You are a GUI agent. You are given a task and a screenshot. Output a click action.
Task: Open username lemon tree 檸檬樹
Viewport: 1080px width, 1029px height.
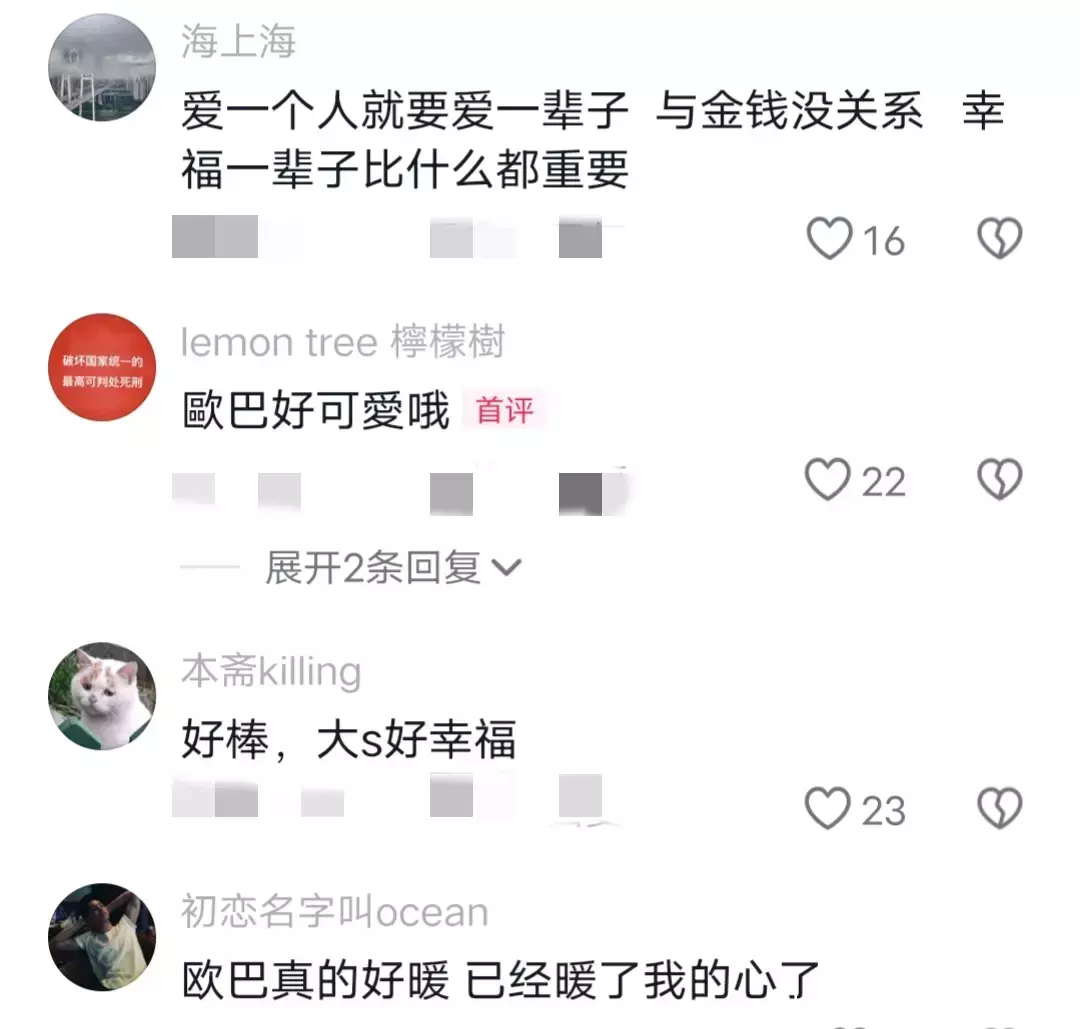tap(342, 342)
